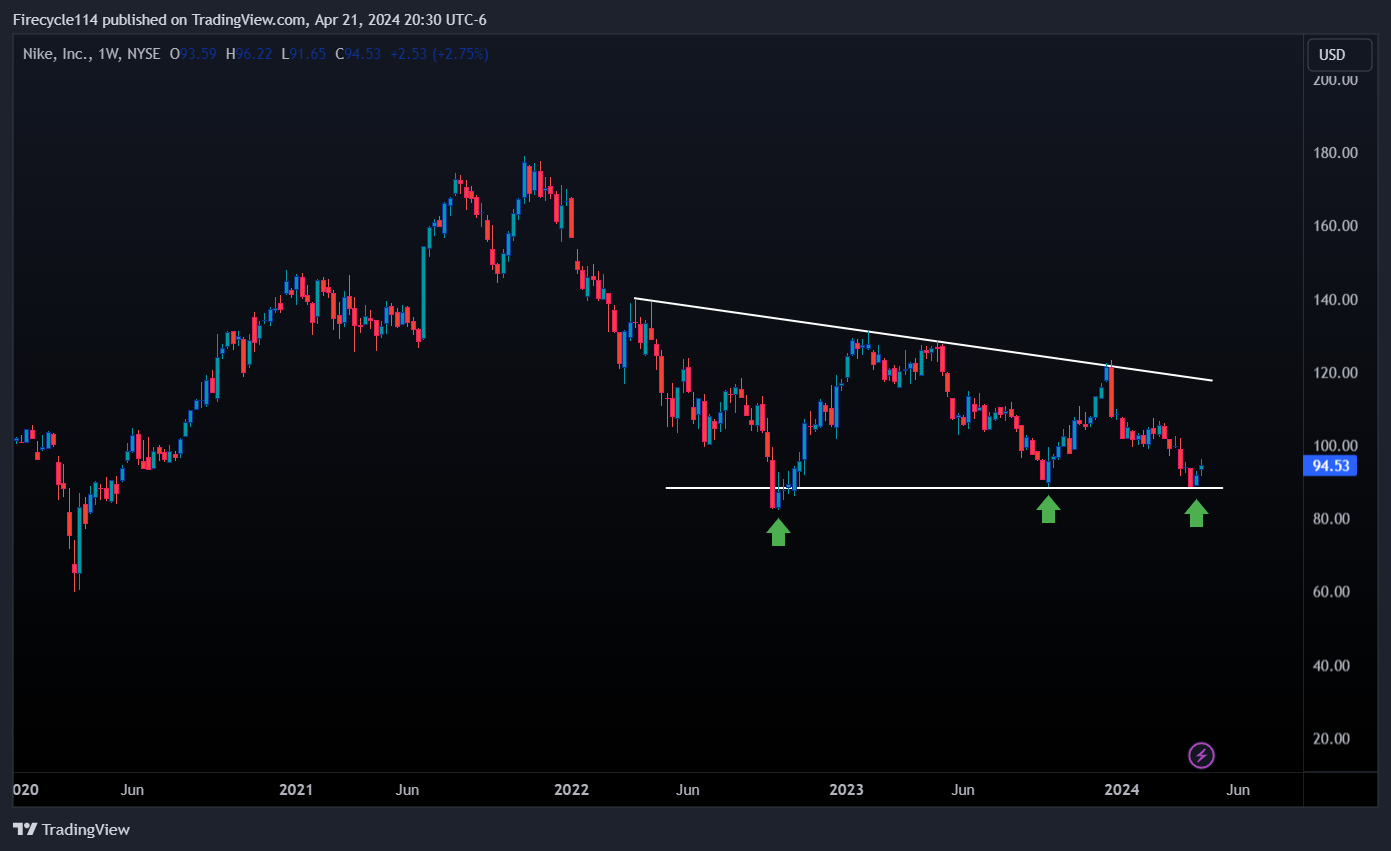
Task: Click the 160.00 price axis label
Action: tap(1335, 226)
